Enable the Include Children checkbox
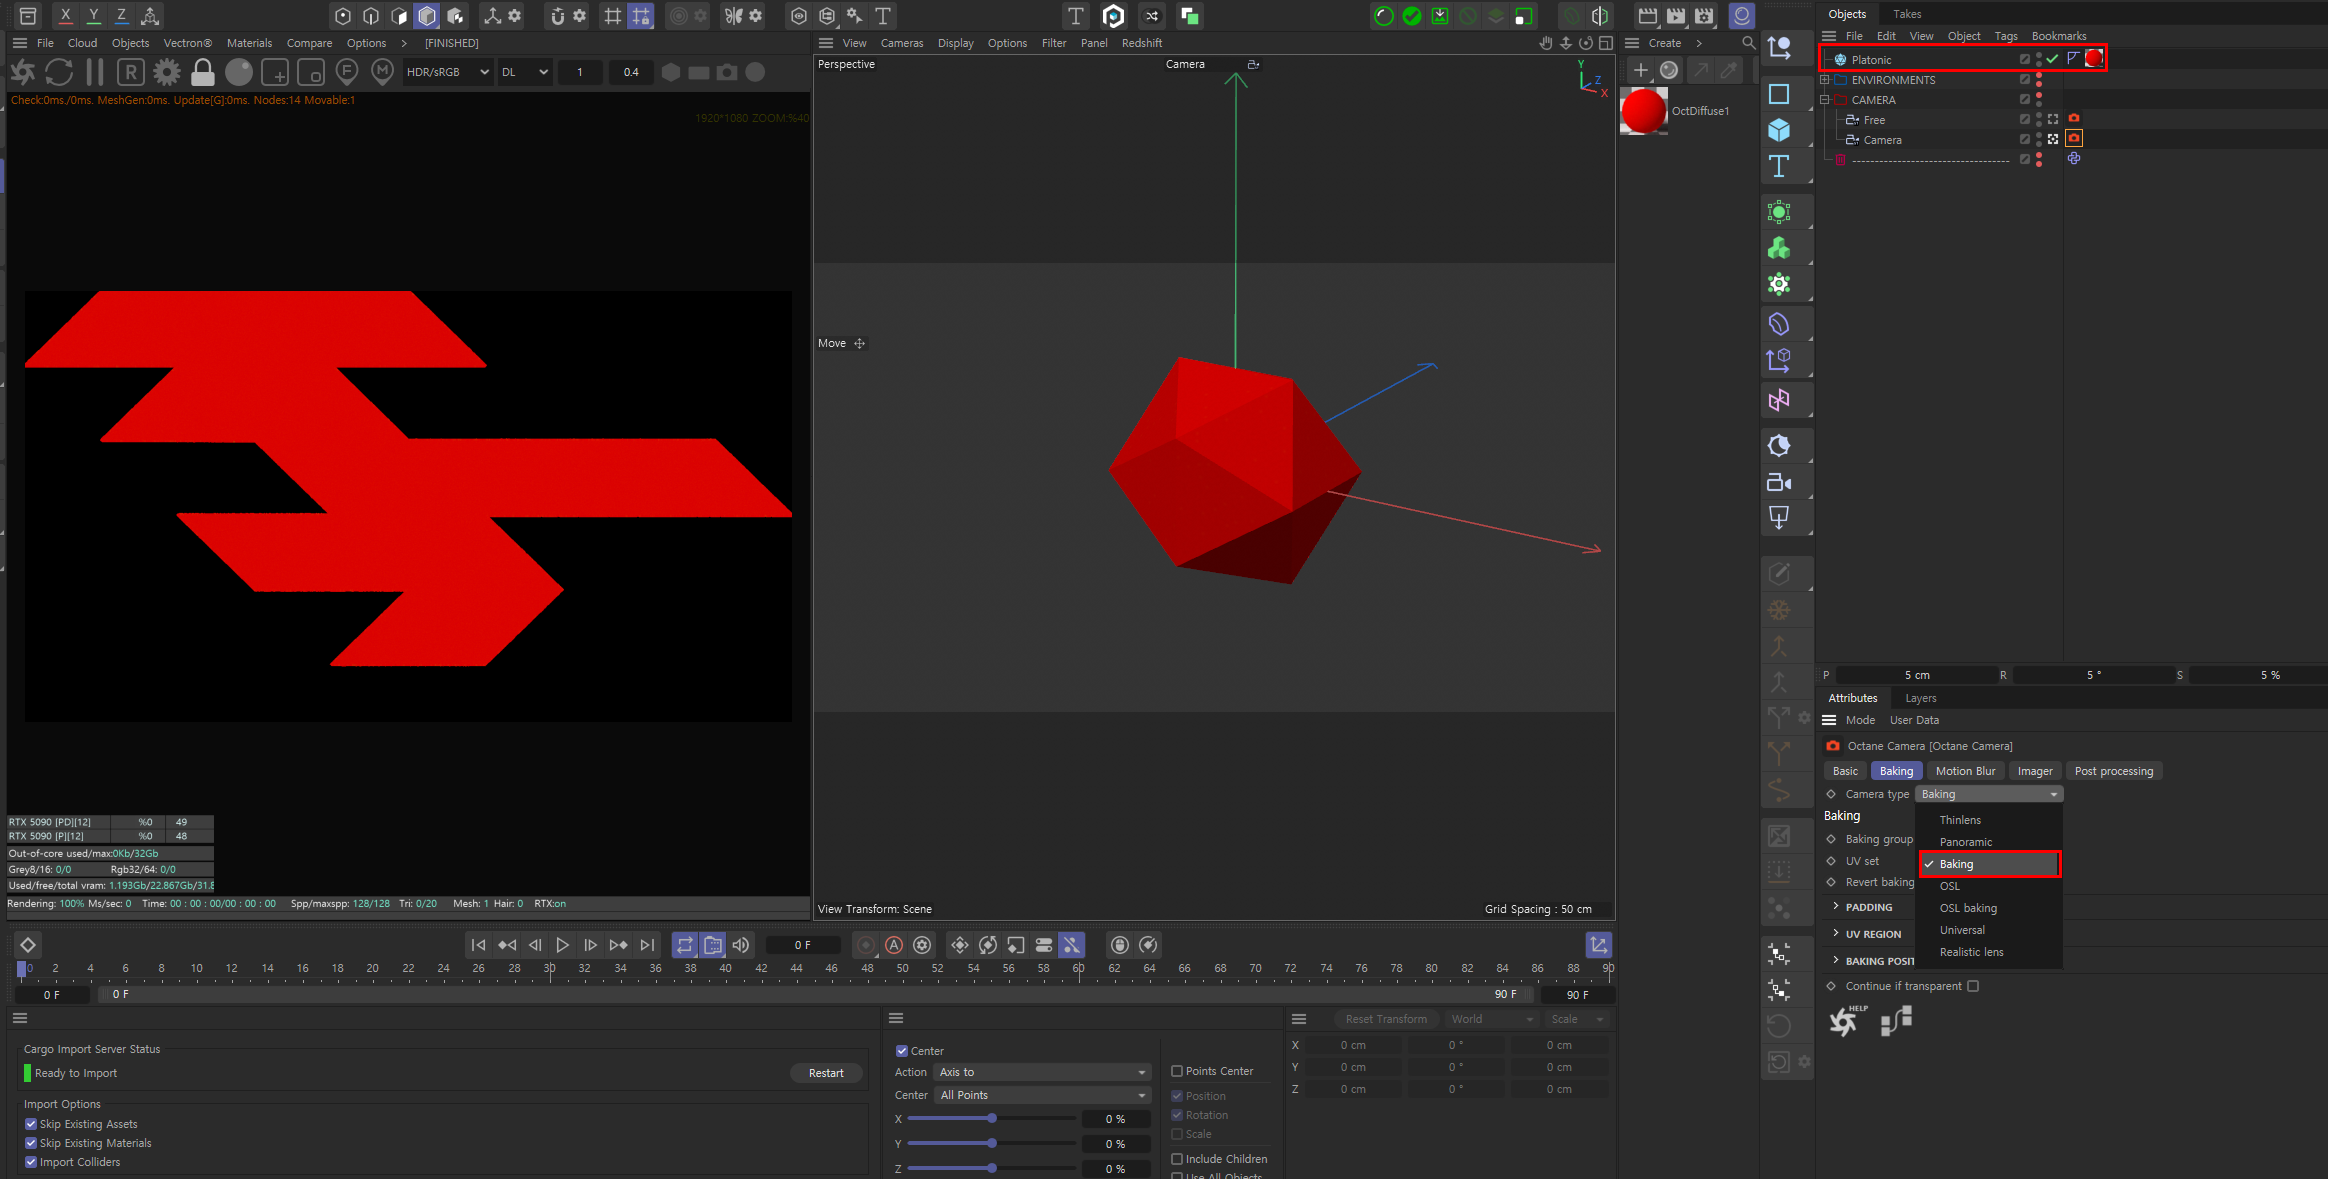The image size is (2328, 1179). pyautogui.click(x=1177, y=1159)
